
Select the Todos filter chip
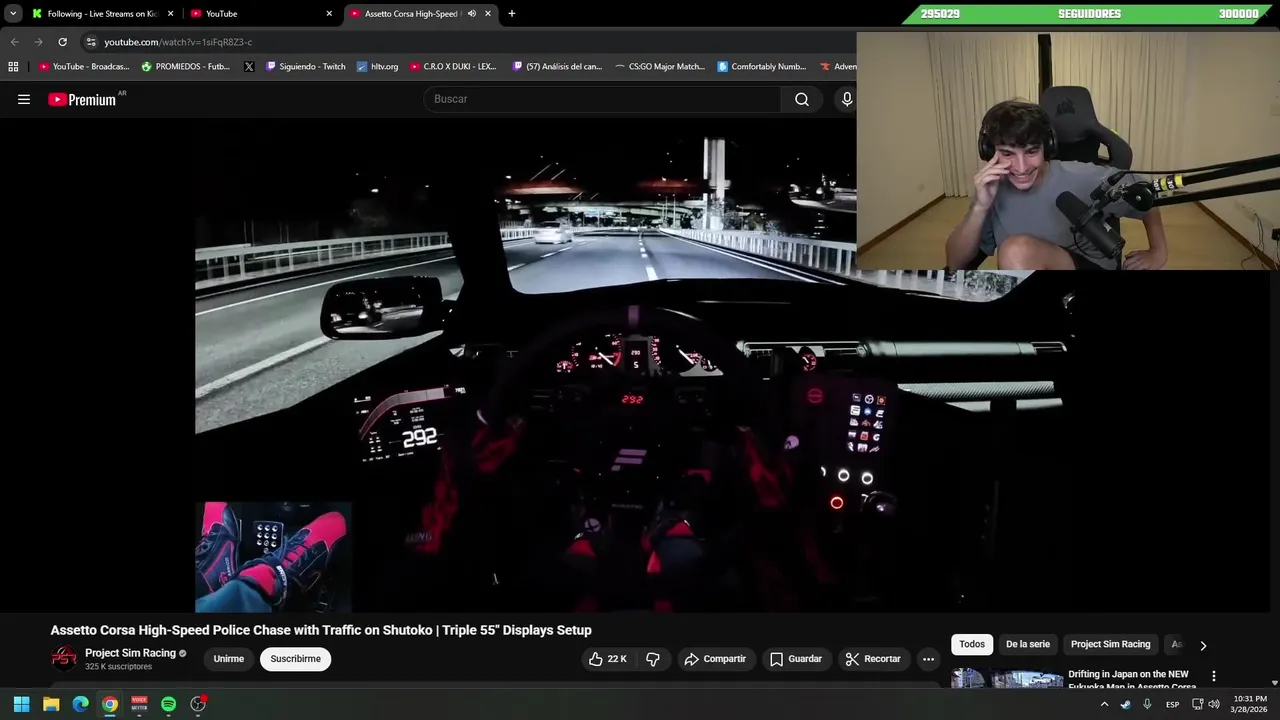pyautogui.click(x=972, y=644)
